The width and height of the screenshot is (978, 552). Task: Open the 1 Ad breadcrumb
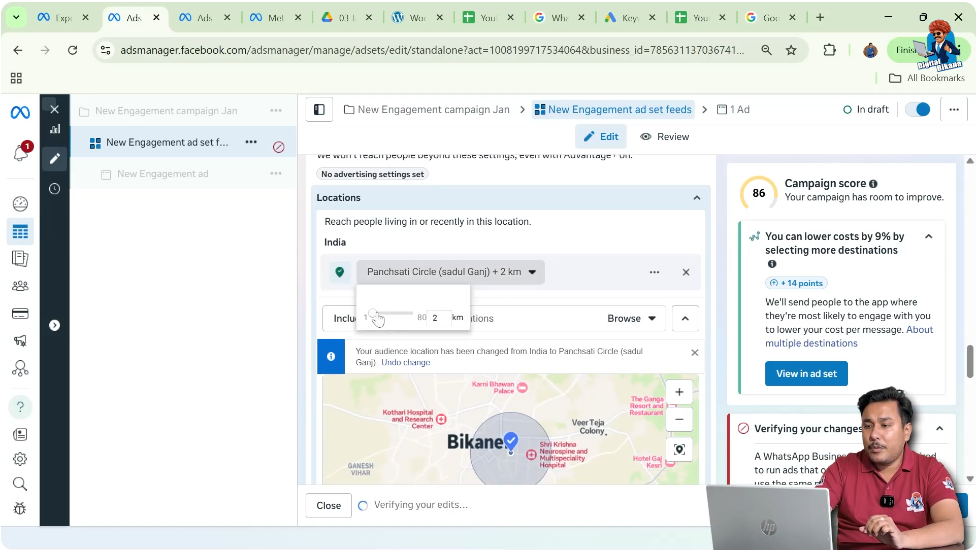(x=734, y=110)
